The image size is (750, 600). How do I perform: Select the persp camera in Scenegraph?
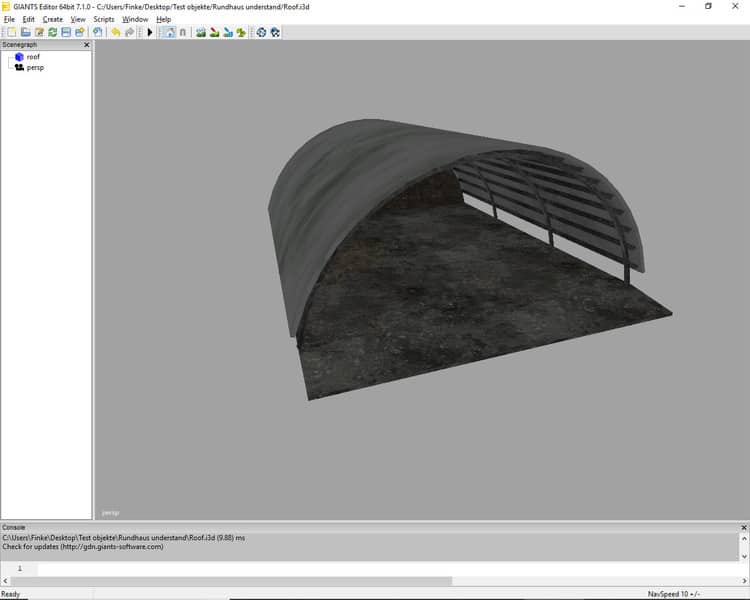click(35, 67)
